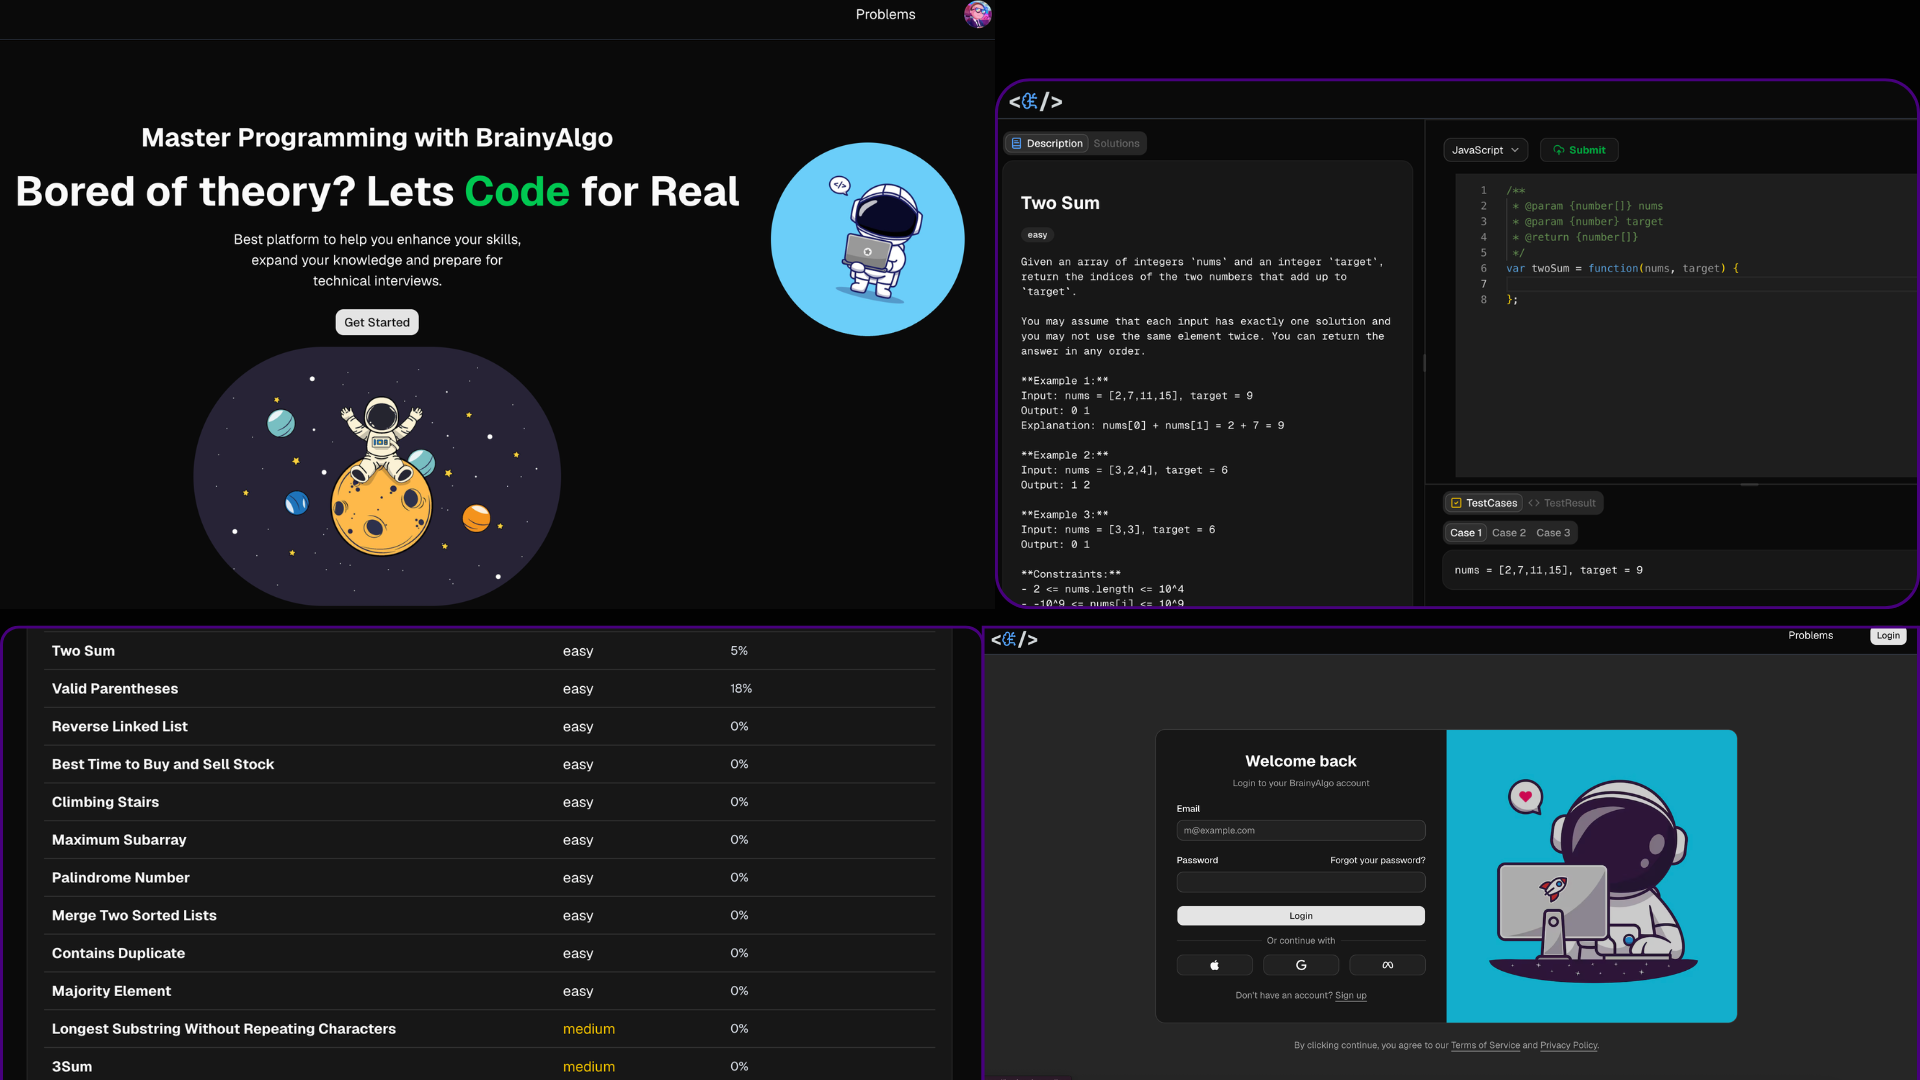Image resolution: width=1920 pixels, height=1080 pixels.
Task: Open the Palindrome Number problem
Action: click(120, 878)
